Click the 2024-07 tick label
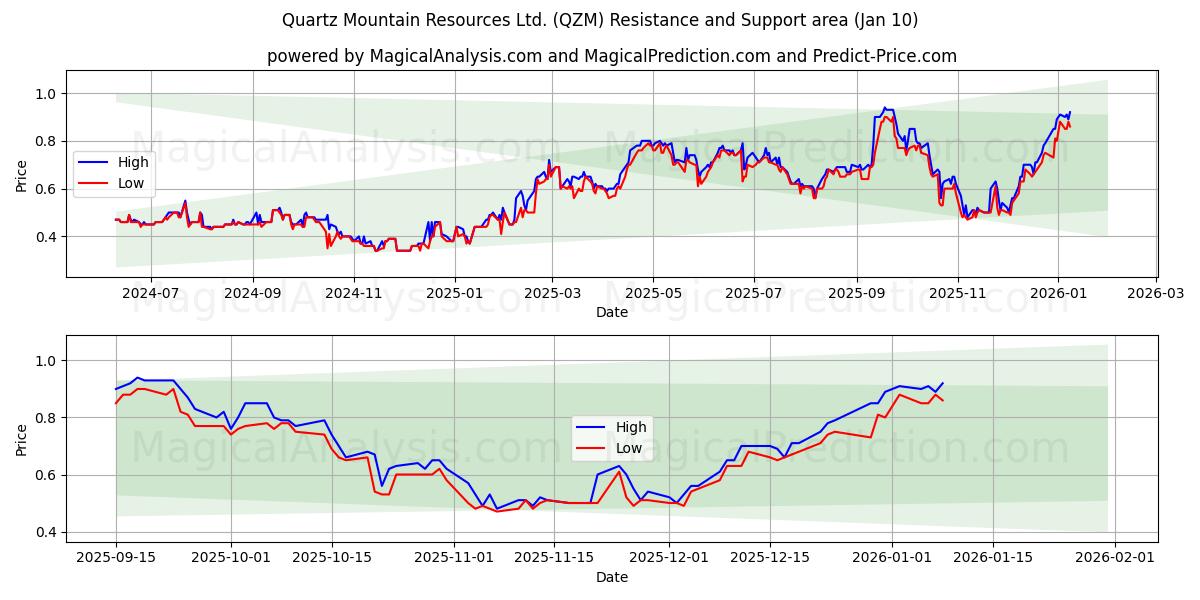 151,294
